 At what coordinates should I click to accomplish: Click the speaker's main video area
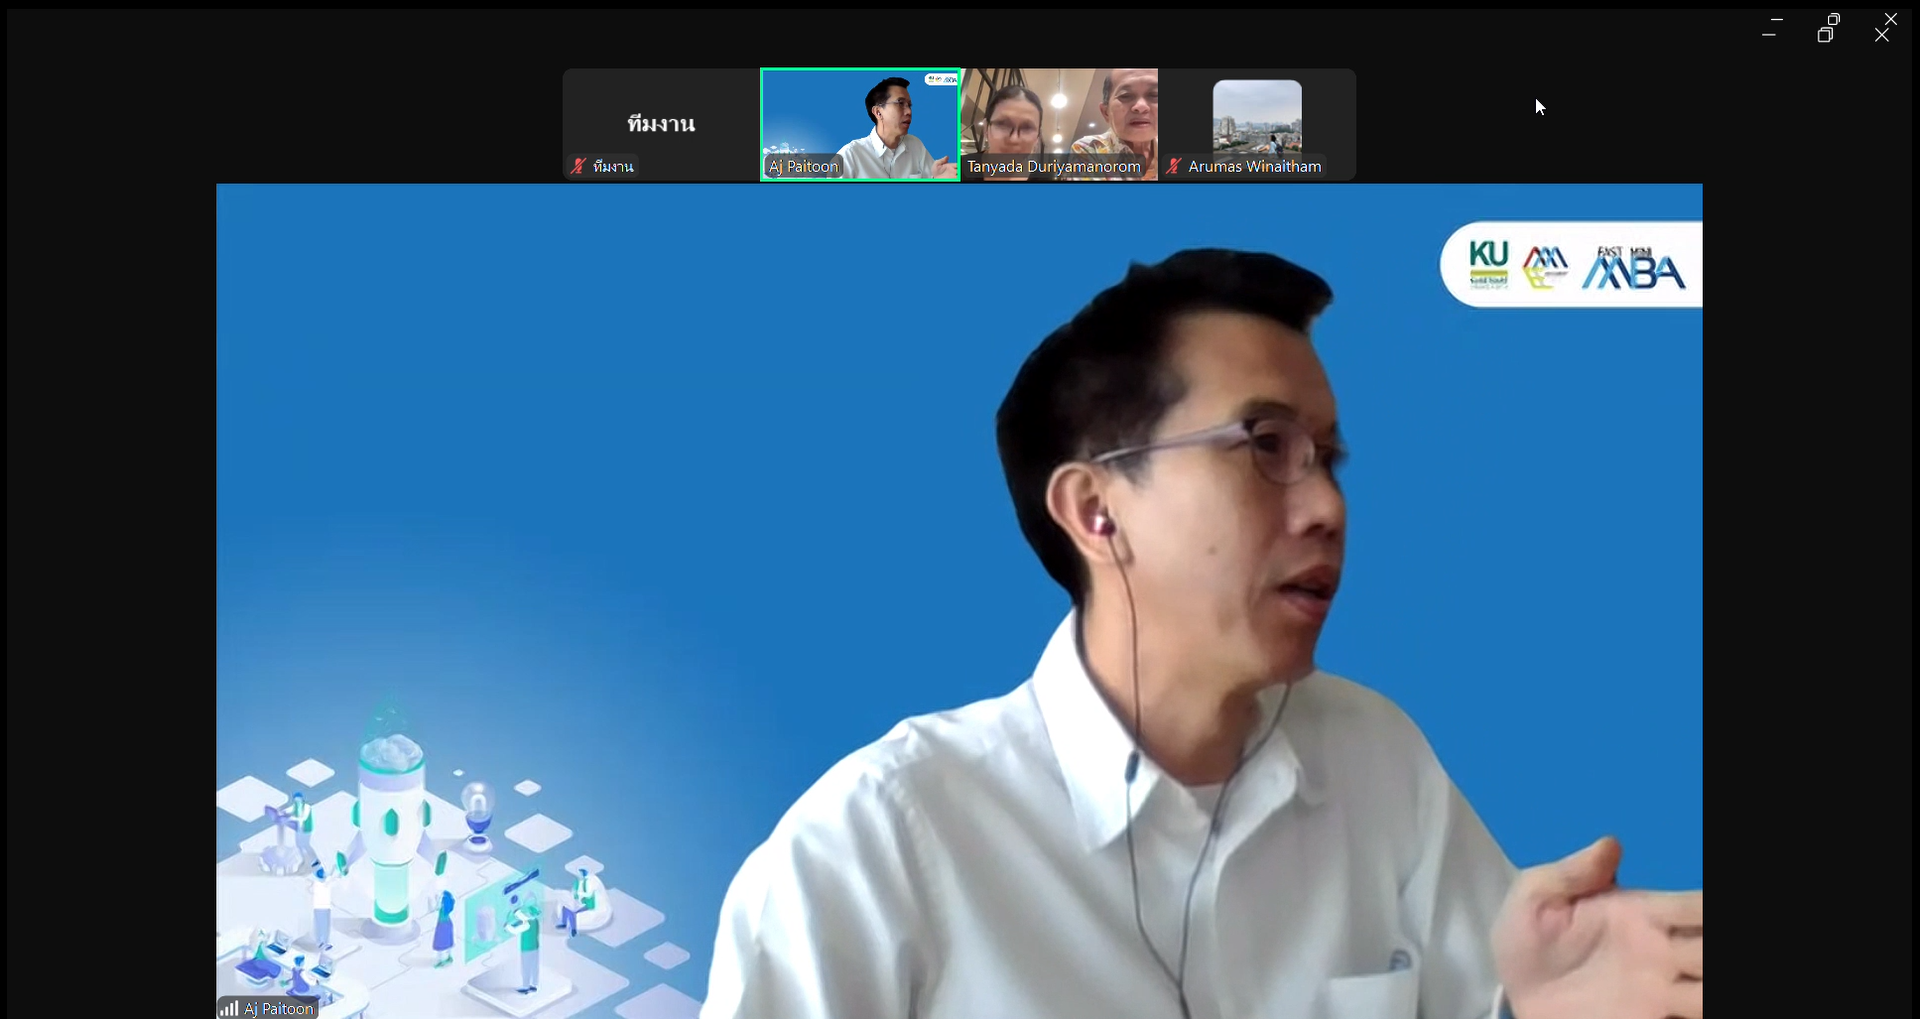(958, 600)
